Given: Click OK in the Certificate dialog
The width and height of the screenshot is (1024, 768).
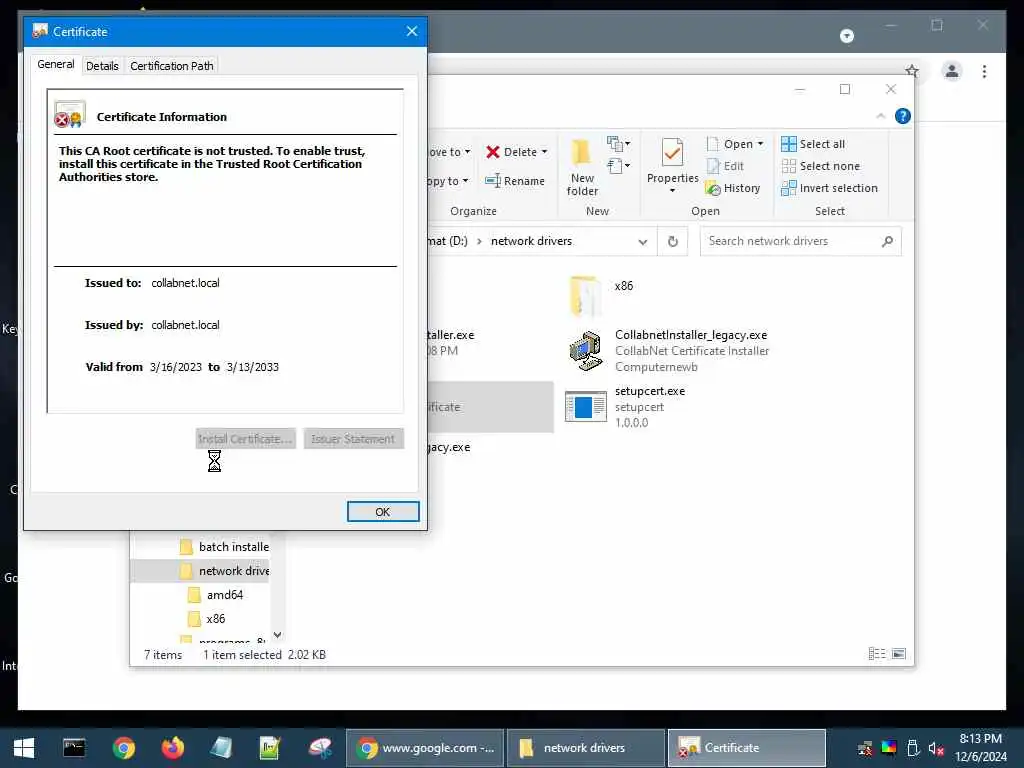Looking at the screenshot, I should [x=383, y=512].
